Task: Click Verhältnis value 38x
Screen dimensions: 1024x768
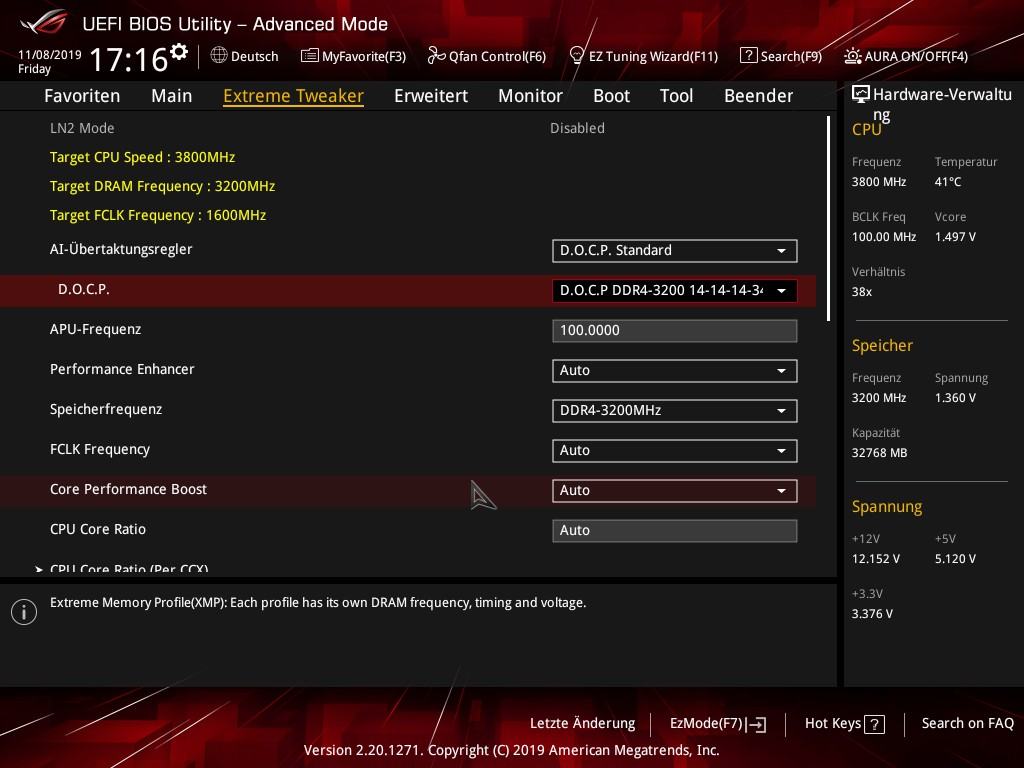Action: click(x=861, y=291)
